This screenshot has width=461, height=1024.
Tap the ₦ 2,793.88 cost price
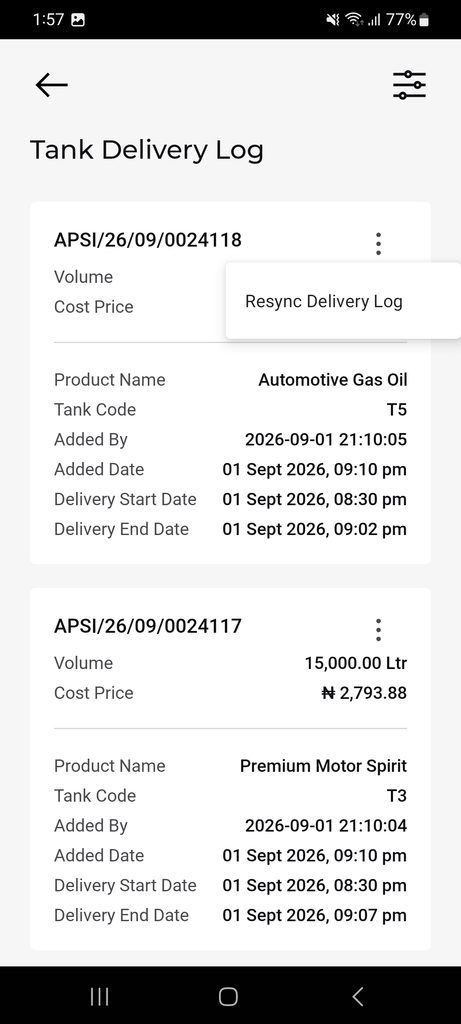click(364, 693)
